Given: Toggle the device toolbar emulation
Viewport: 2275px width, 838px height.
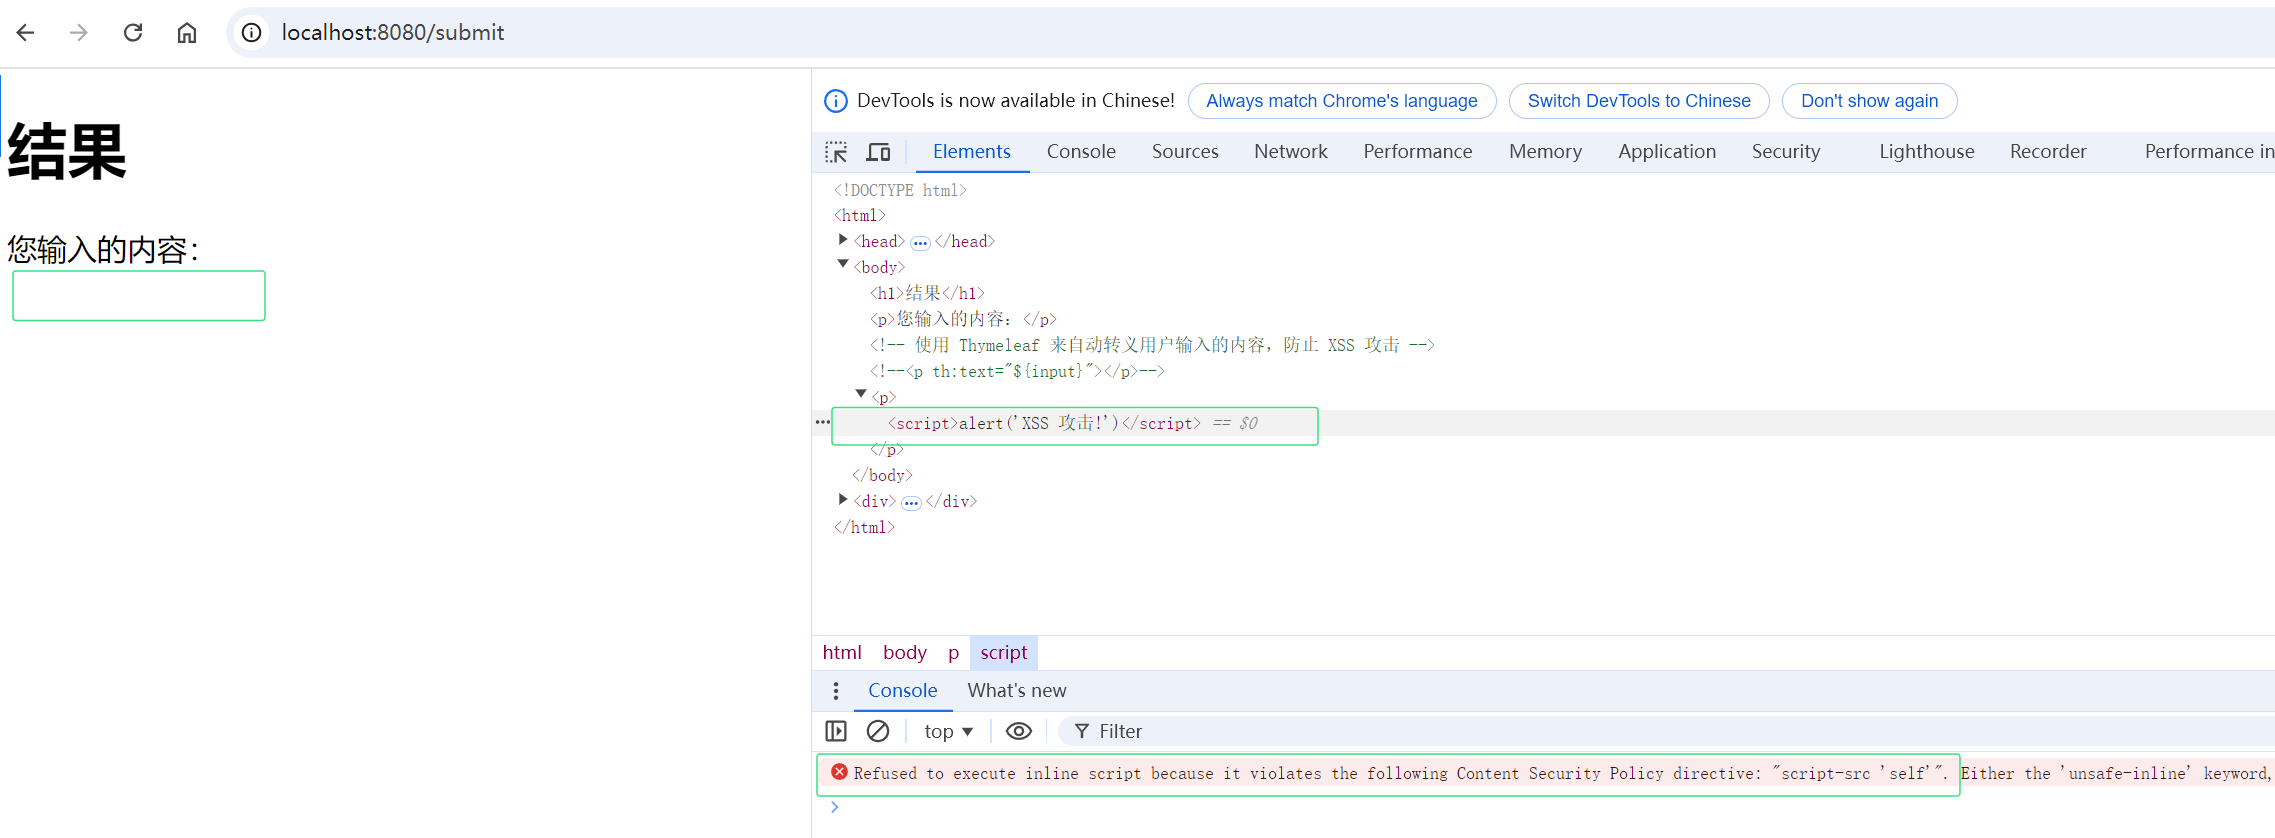Looking at the screenshot, I should tap(878, 152).
